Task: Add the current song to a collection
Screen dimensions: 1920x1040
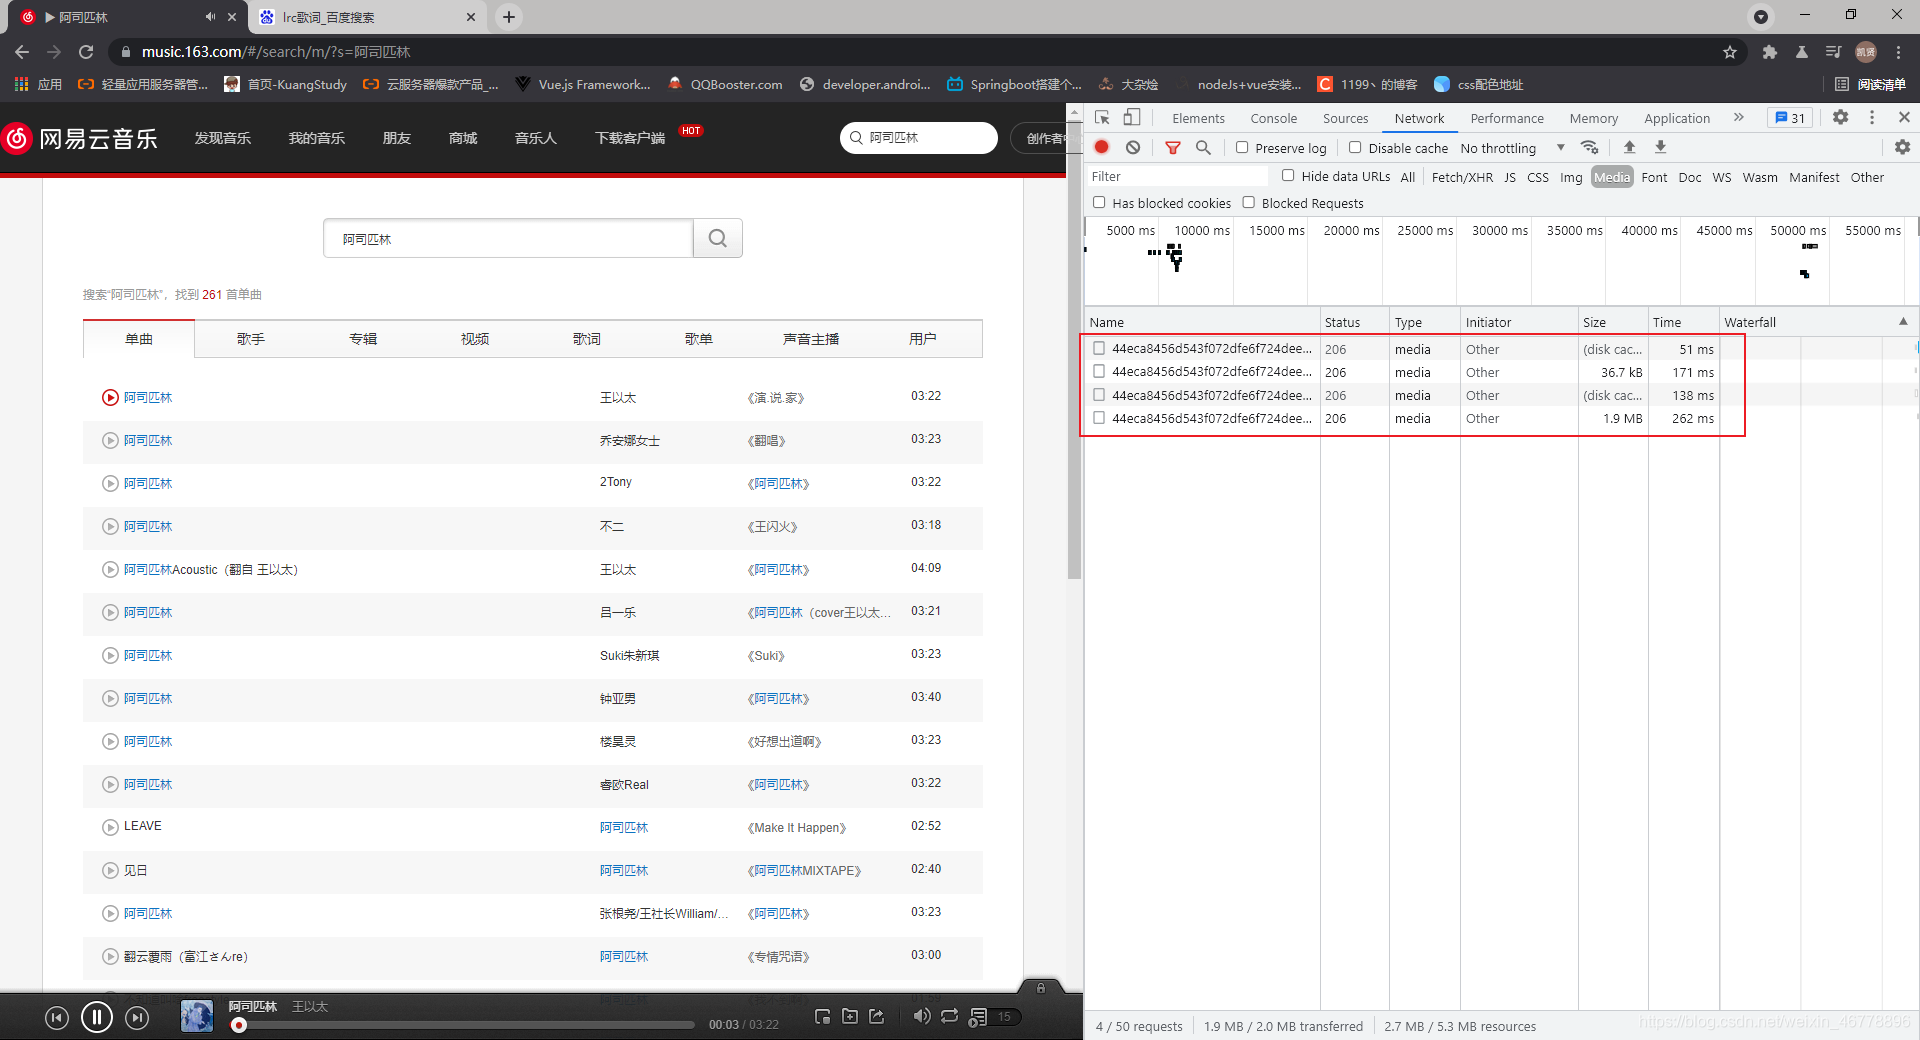Action: point(850,1016)
